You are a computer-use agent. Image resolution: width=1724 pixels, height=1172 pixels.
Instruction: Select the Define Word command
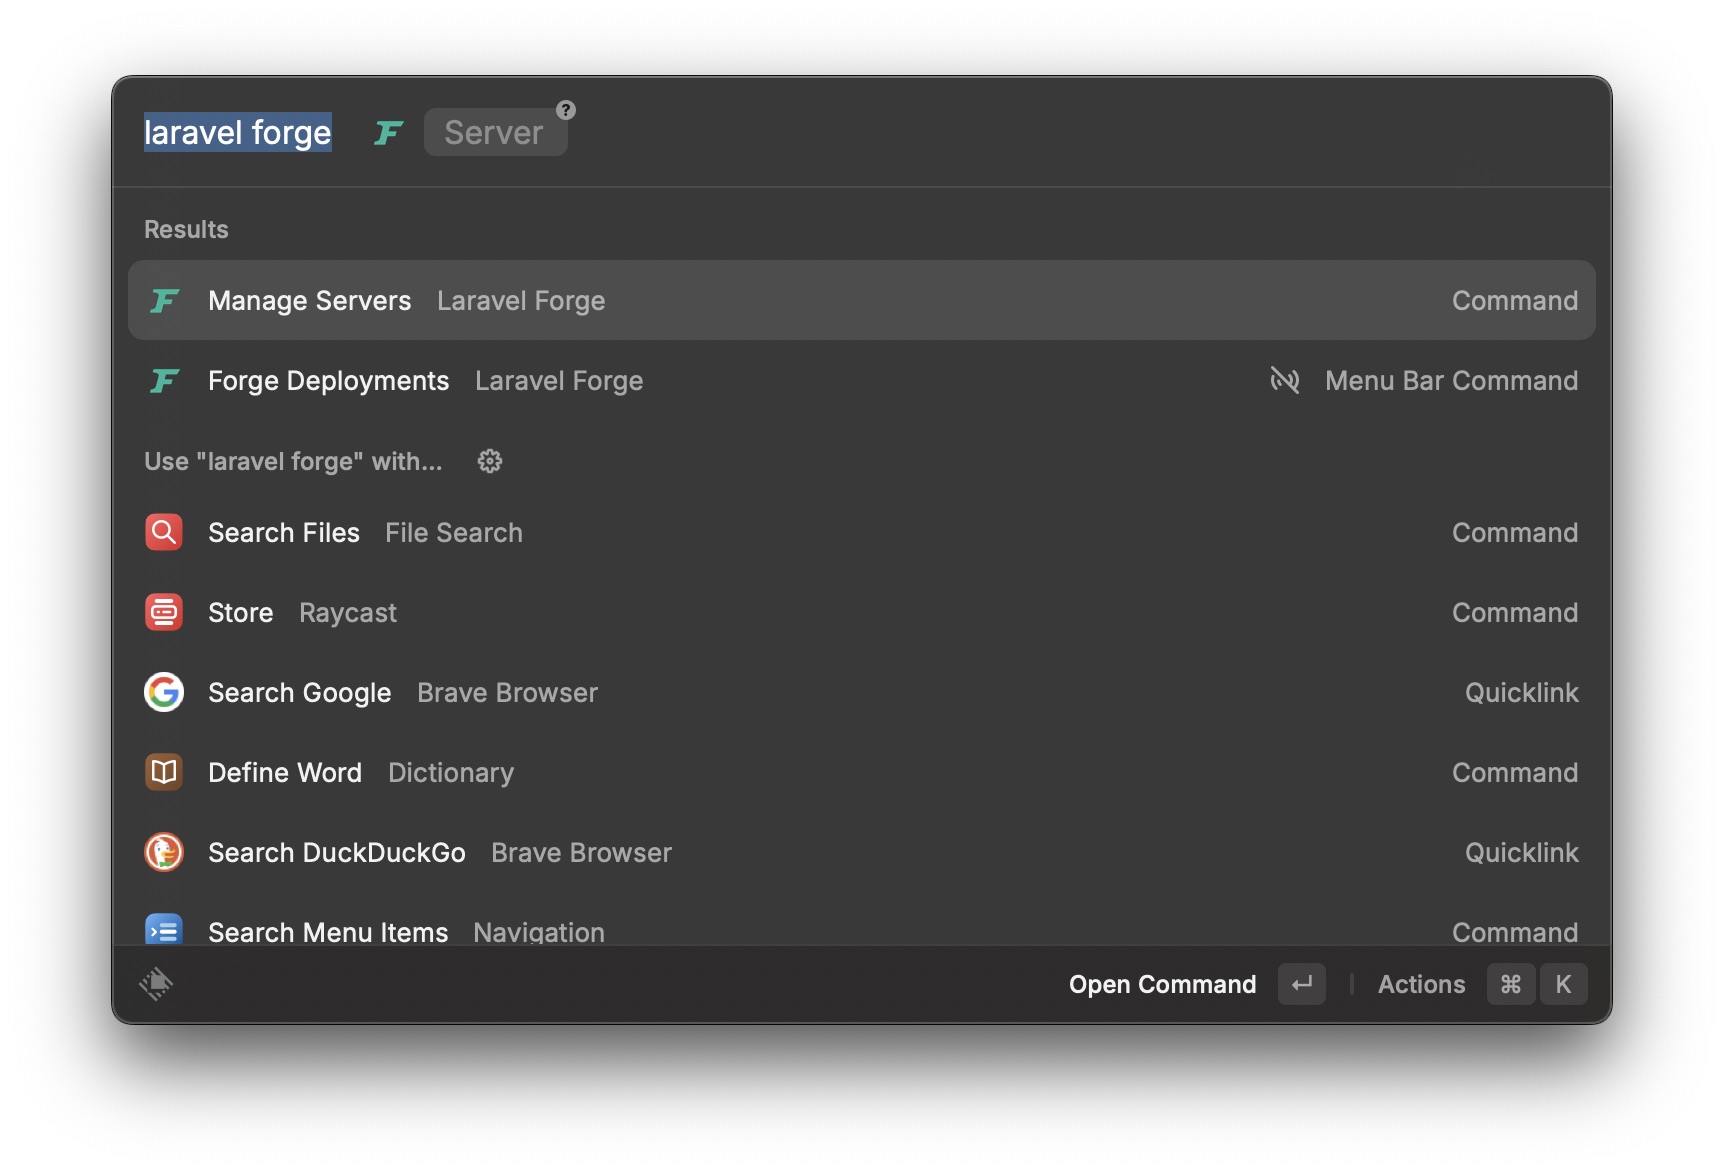[x=862, y=772]
